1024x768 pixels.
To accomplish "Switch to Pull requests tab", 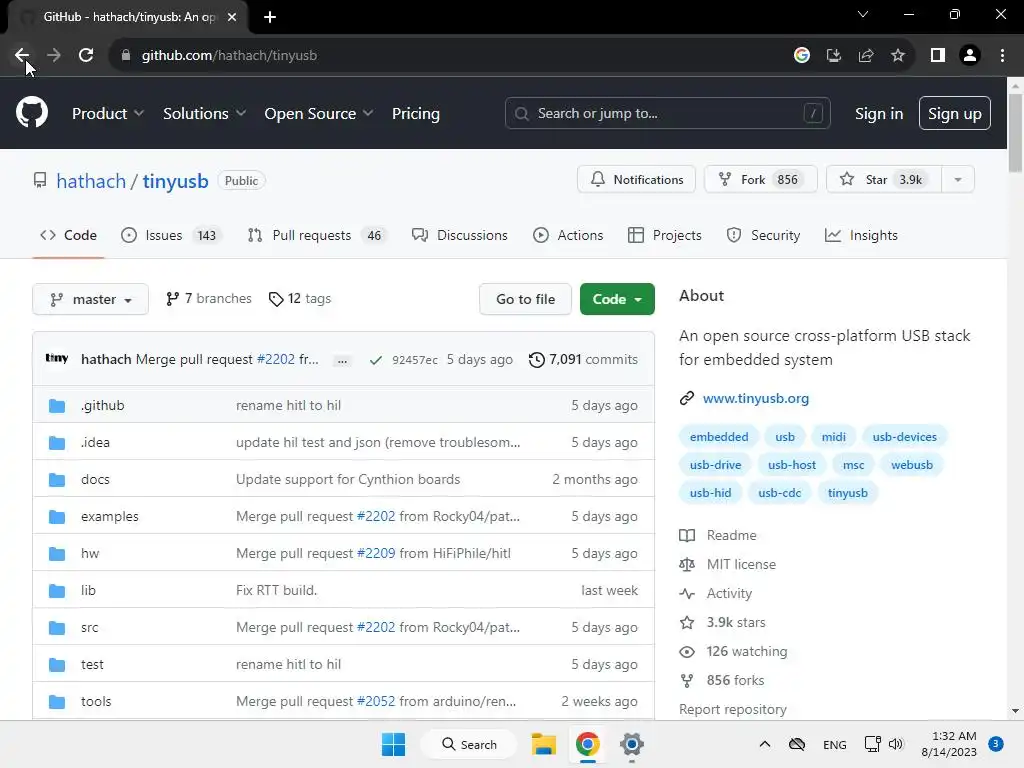I will tap(318, 235).
